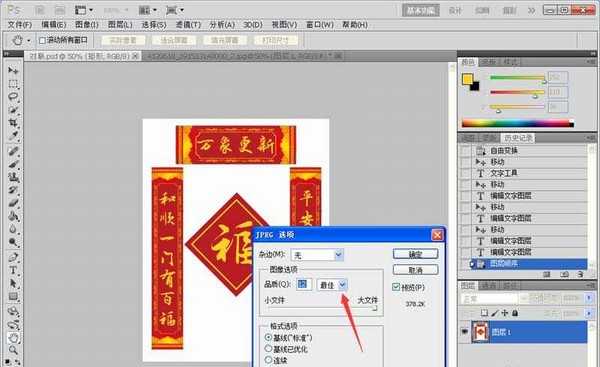Image resolution: width=600 pixels, height=367 pixels.
Task: Launch Bridge from the top bar
Action: (x=39, y=10)
